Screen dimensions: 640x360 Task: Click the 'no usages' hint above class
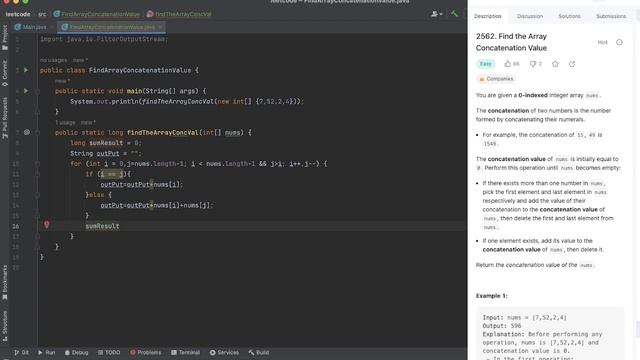click(x=53, y=60)
